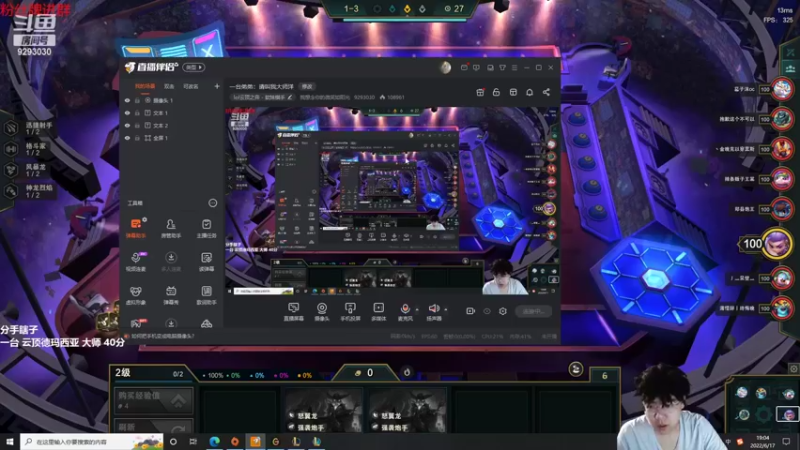Image resolution: width=800 pixels, height=450 pixels.
Task: Open the Windows Start menu
Action: (10, 441)
